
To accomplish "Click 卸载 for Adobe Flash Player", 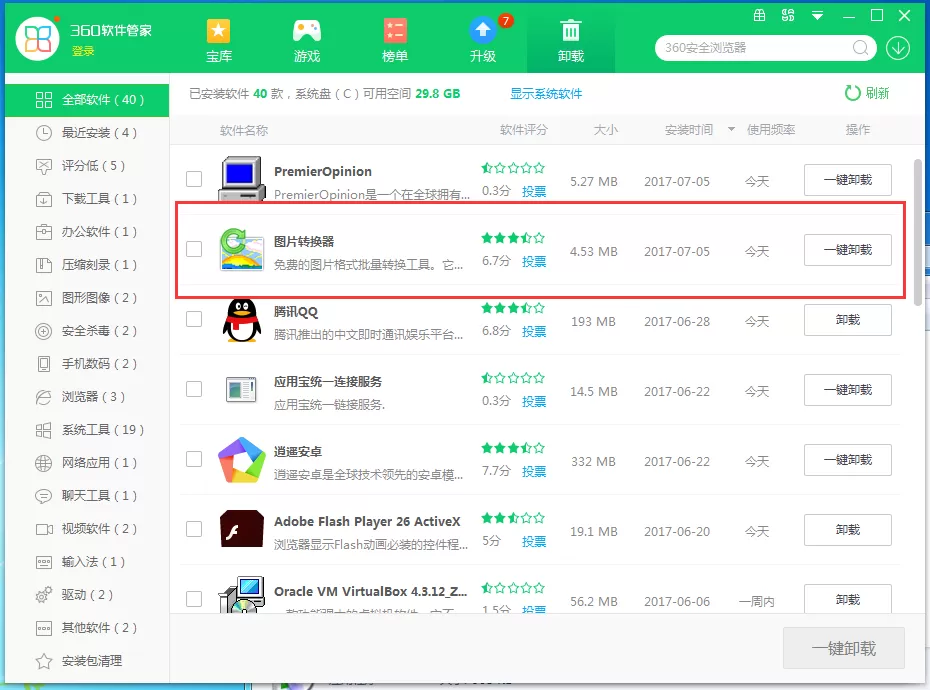I will [x=848, y=530].
